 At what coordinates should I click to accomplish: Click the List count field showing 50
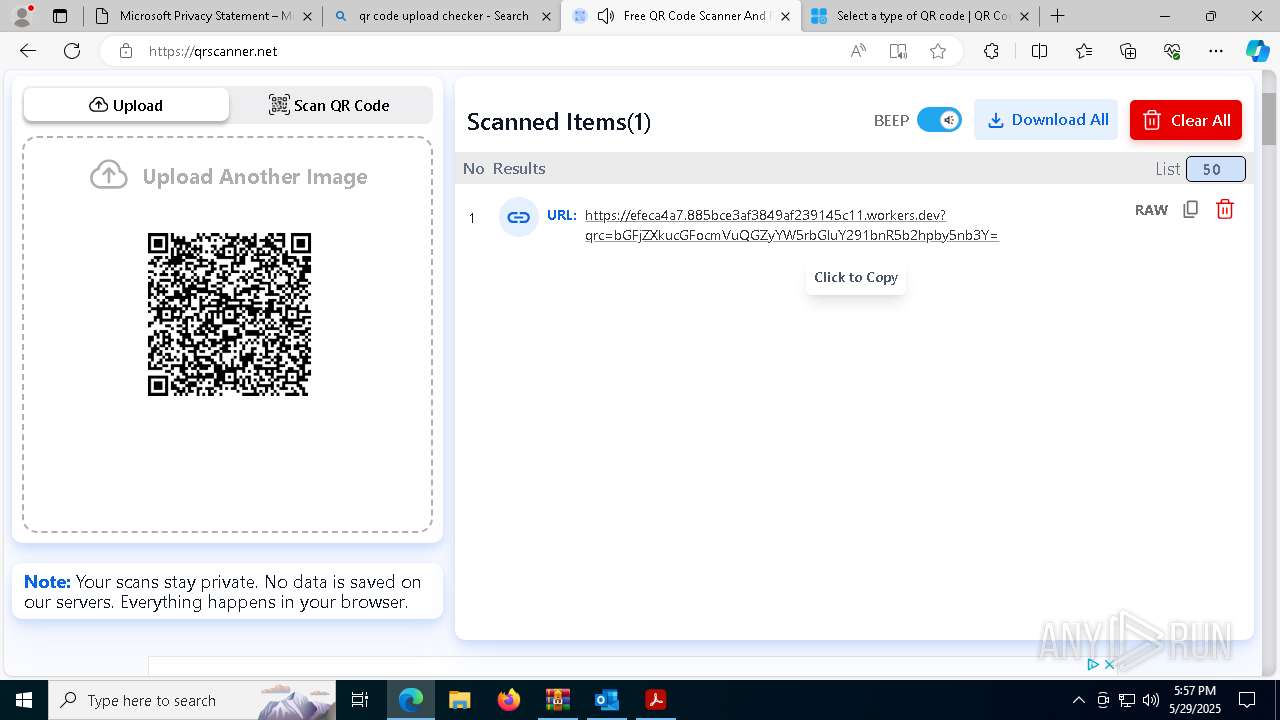(x=1215, y=169)
